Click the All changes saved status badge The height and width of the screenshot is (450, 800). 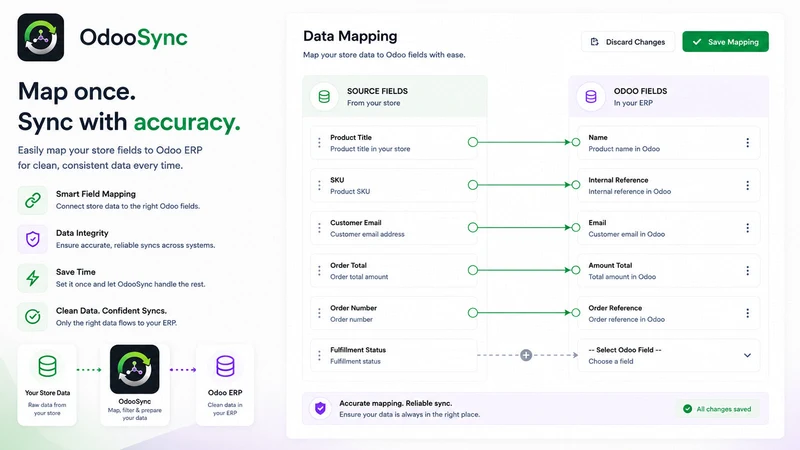point(717,409)
